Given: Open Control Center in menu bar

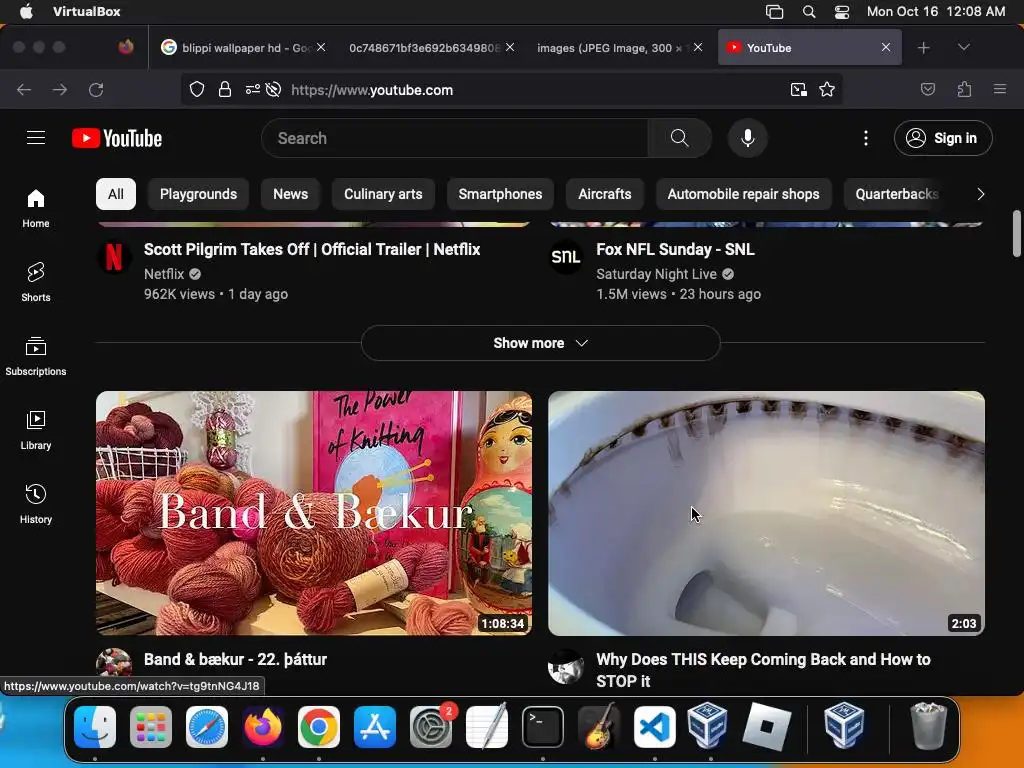Looking at the screenshot, I should 842,12.
